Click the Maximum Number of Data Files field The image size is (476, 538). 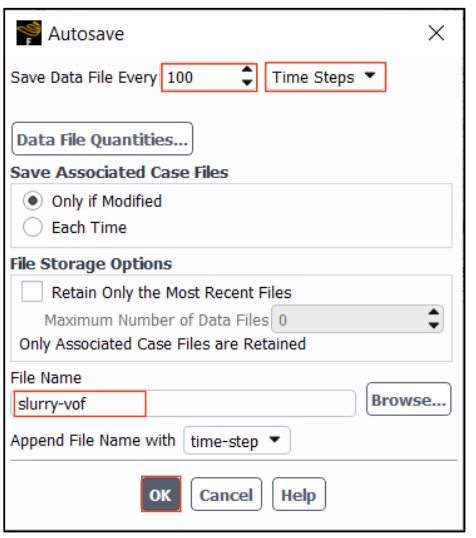click(x=357, y=319)
